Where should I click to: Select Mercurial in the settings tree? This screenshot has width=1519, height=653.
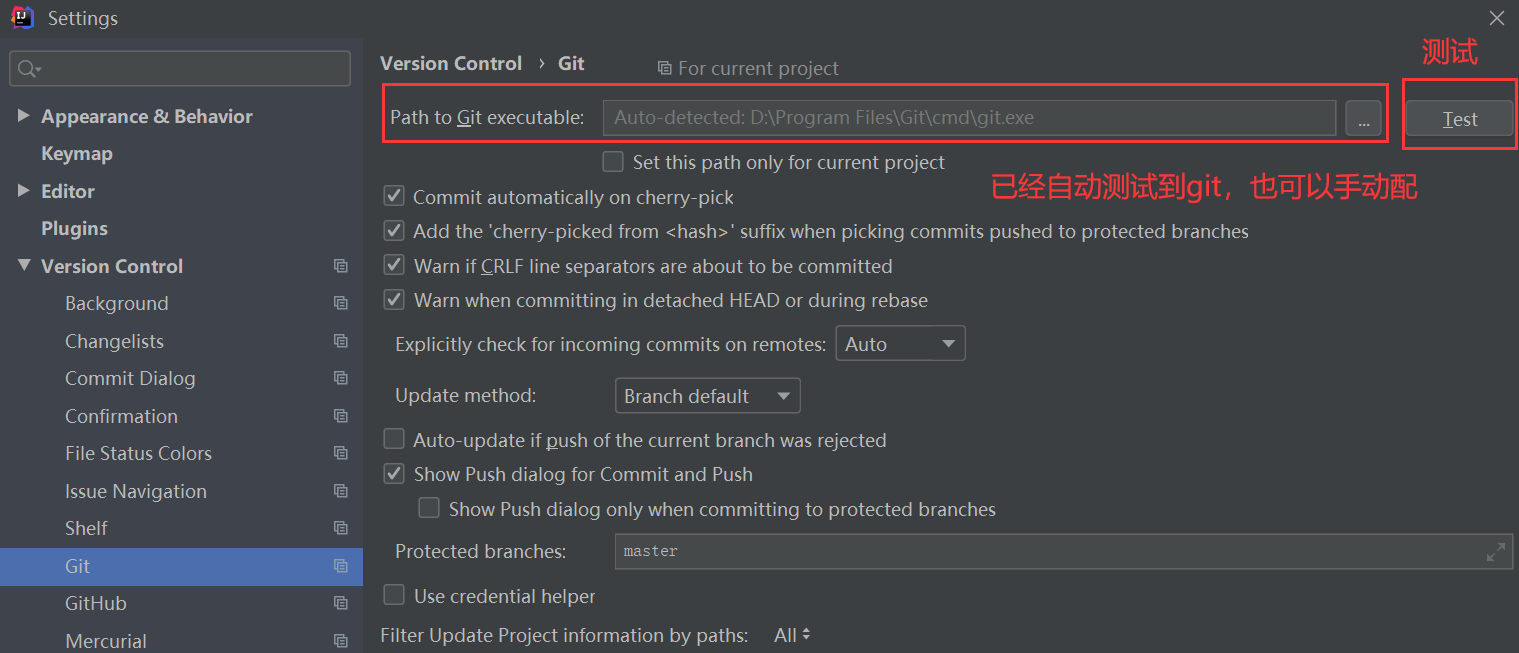[x=105, y=641]
